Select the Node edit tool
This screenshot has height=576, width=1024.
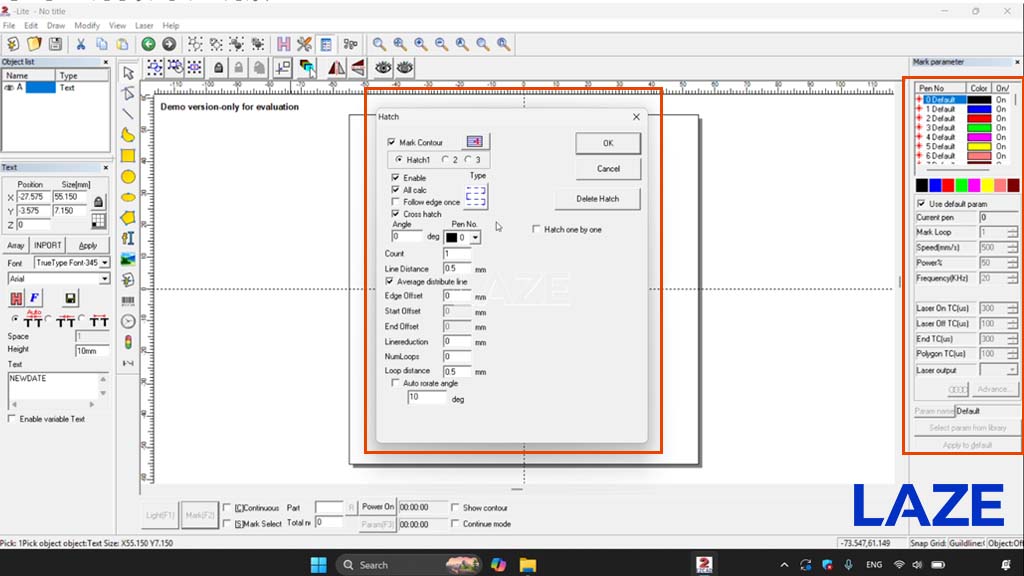[128, 93]
